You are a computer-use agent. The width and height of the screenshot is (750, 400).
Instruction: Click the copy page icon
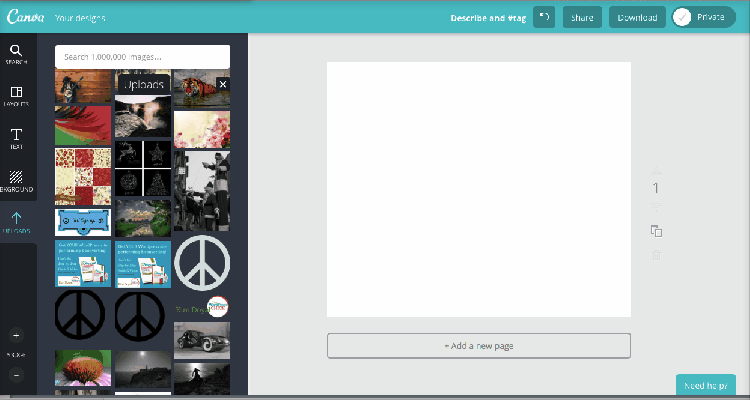coord(656,231)
